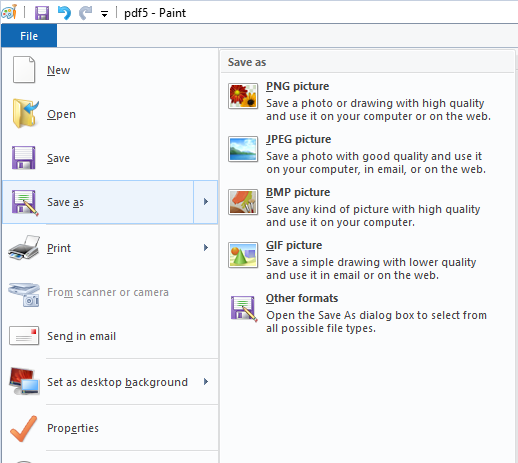Click the Save as floppy-with-pencil icon
Screen dimensions: 518x463
click(25, 203)
